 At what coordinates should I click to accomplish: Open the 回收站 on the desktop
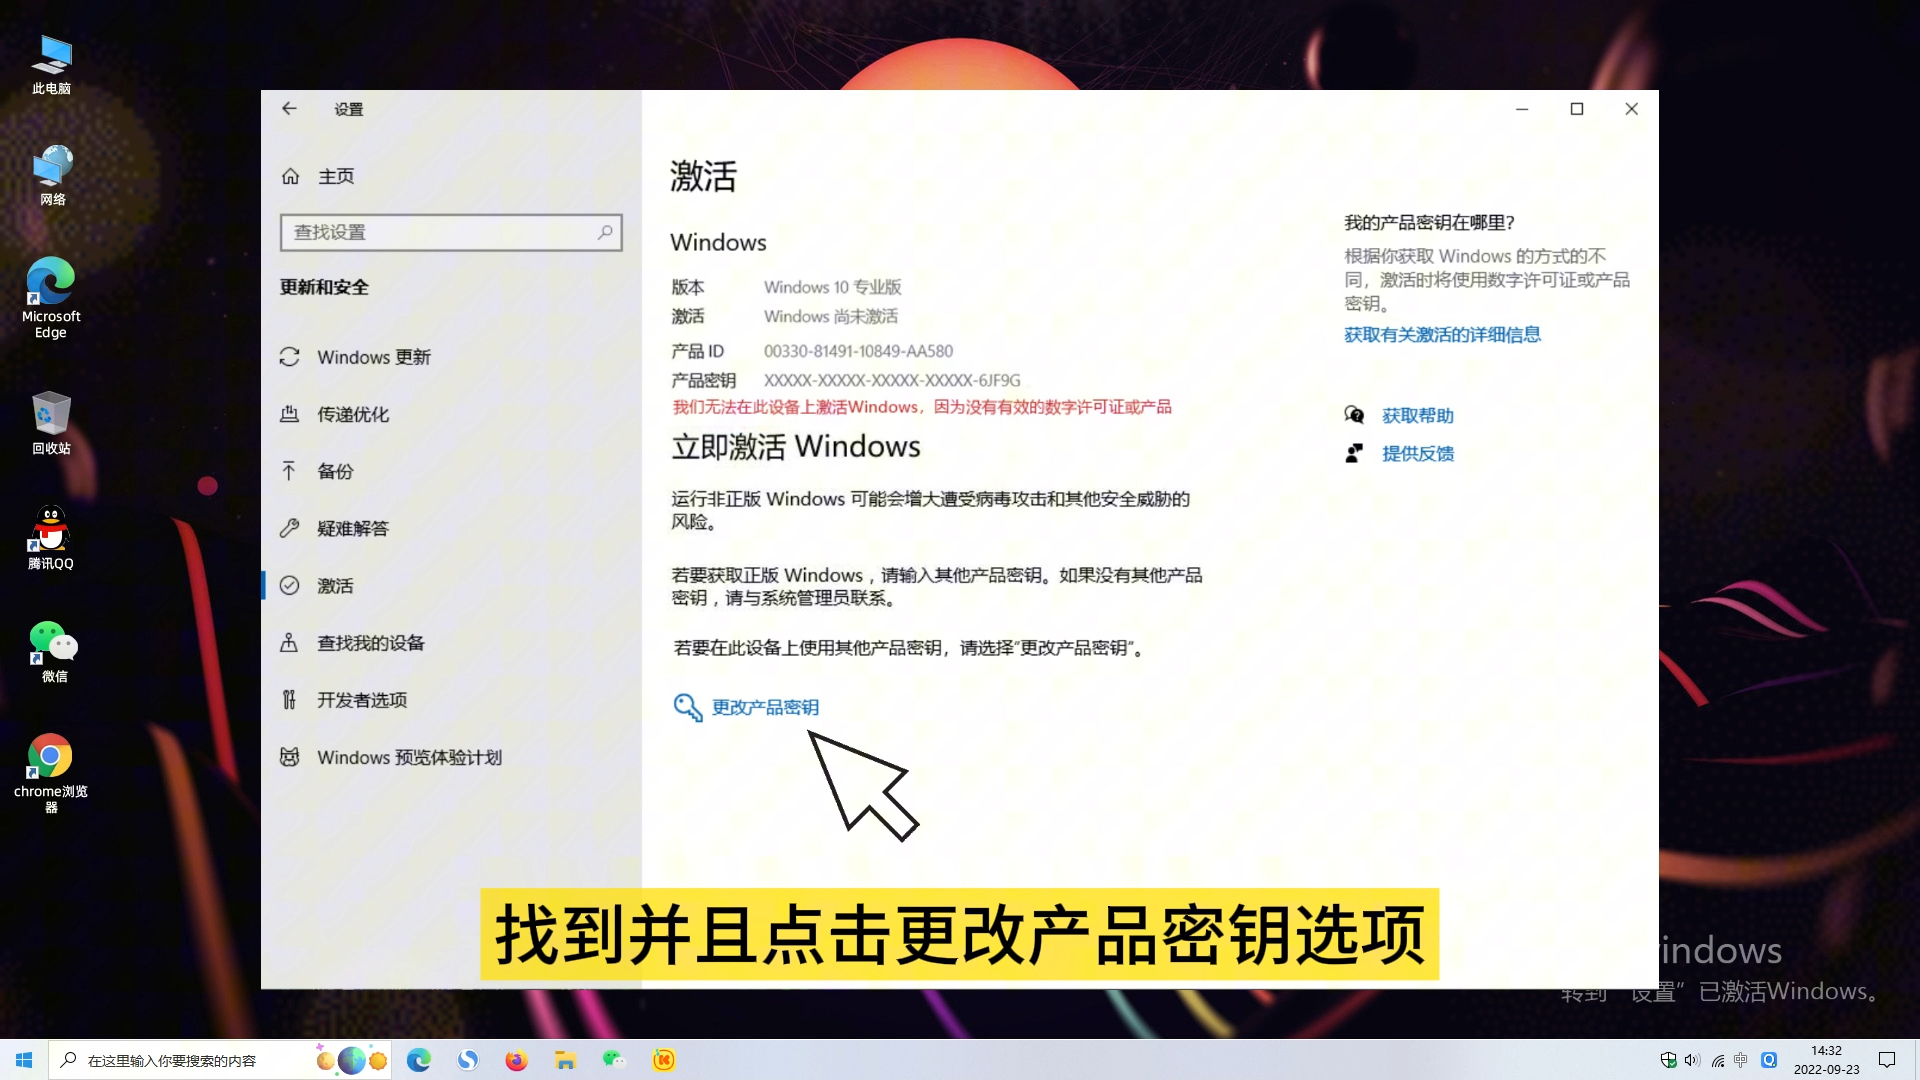click(x=51, y=420)
